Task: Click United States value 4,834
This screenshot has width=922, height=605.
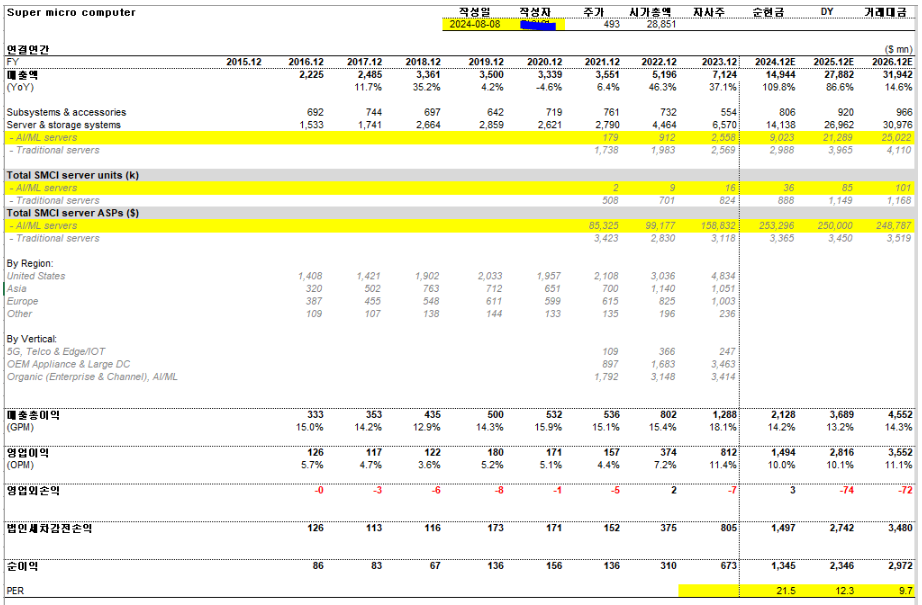Action: 723,276
